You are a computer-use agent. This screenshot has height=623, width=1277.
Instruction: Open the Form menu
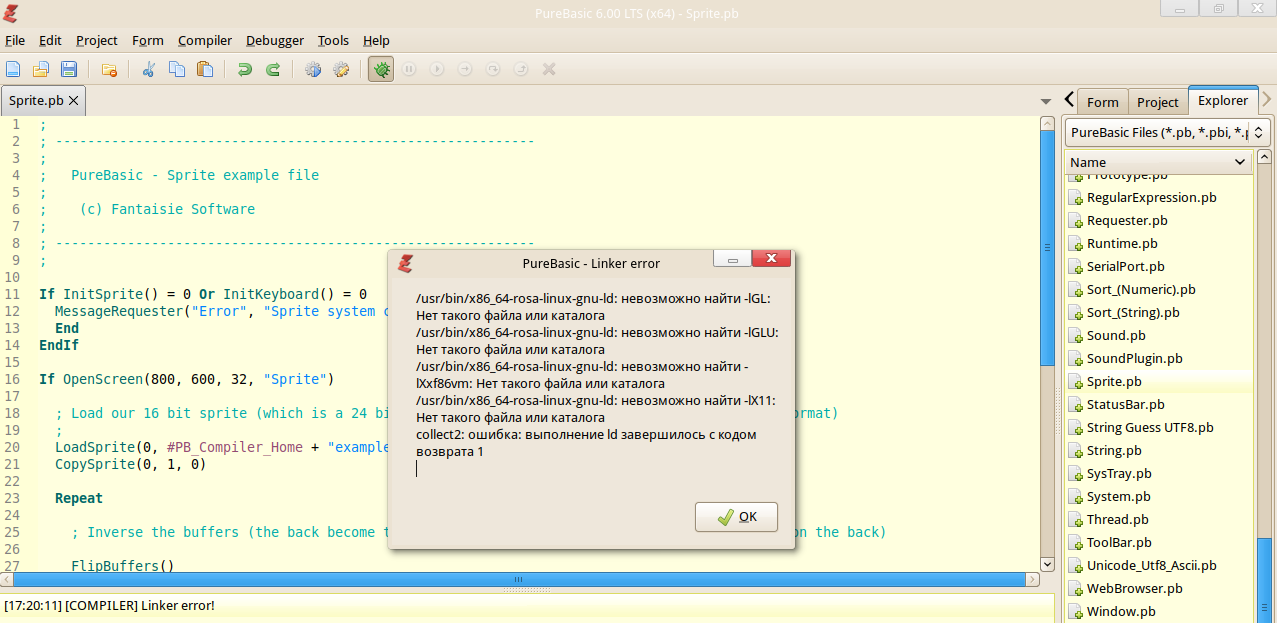point(148,40)
